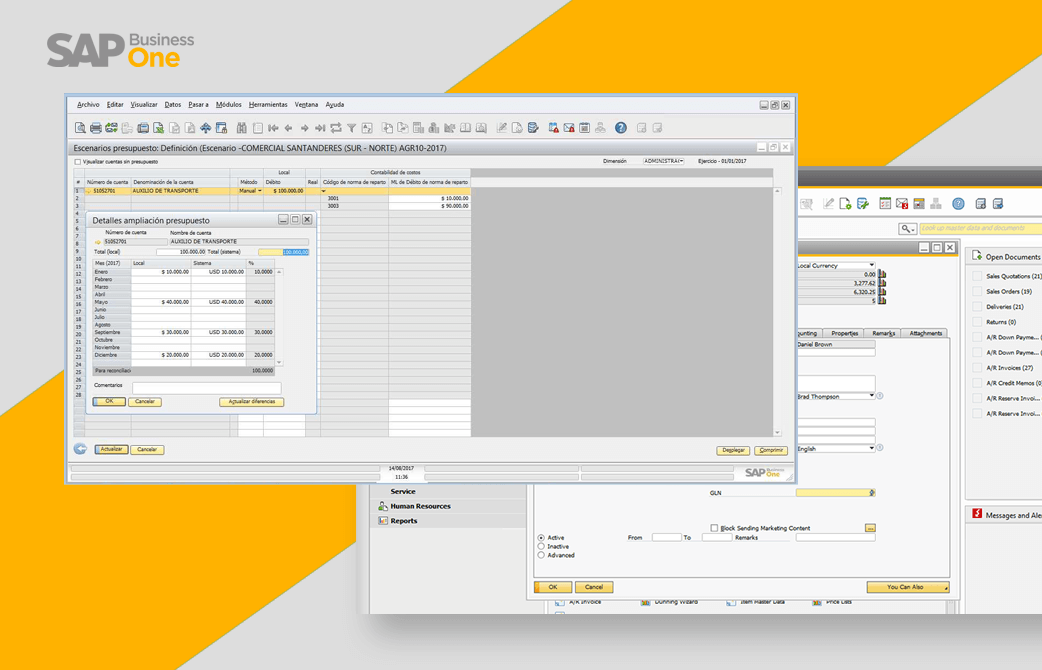Open the Calendar toolbar icon

(585, 128)
